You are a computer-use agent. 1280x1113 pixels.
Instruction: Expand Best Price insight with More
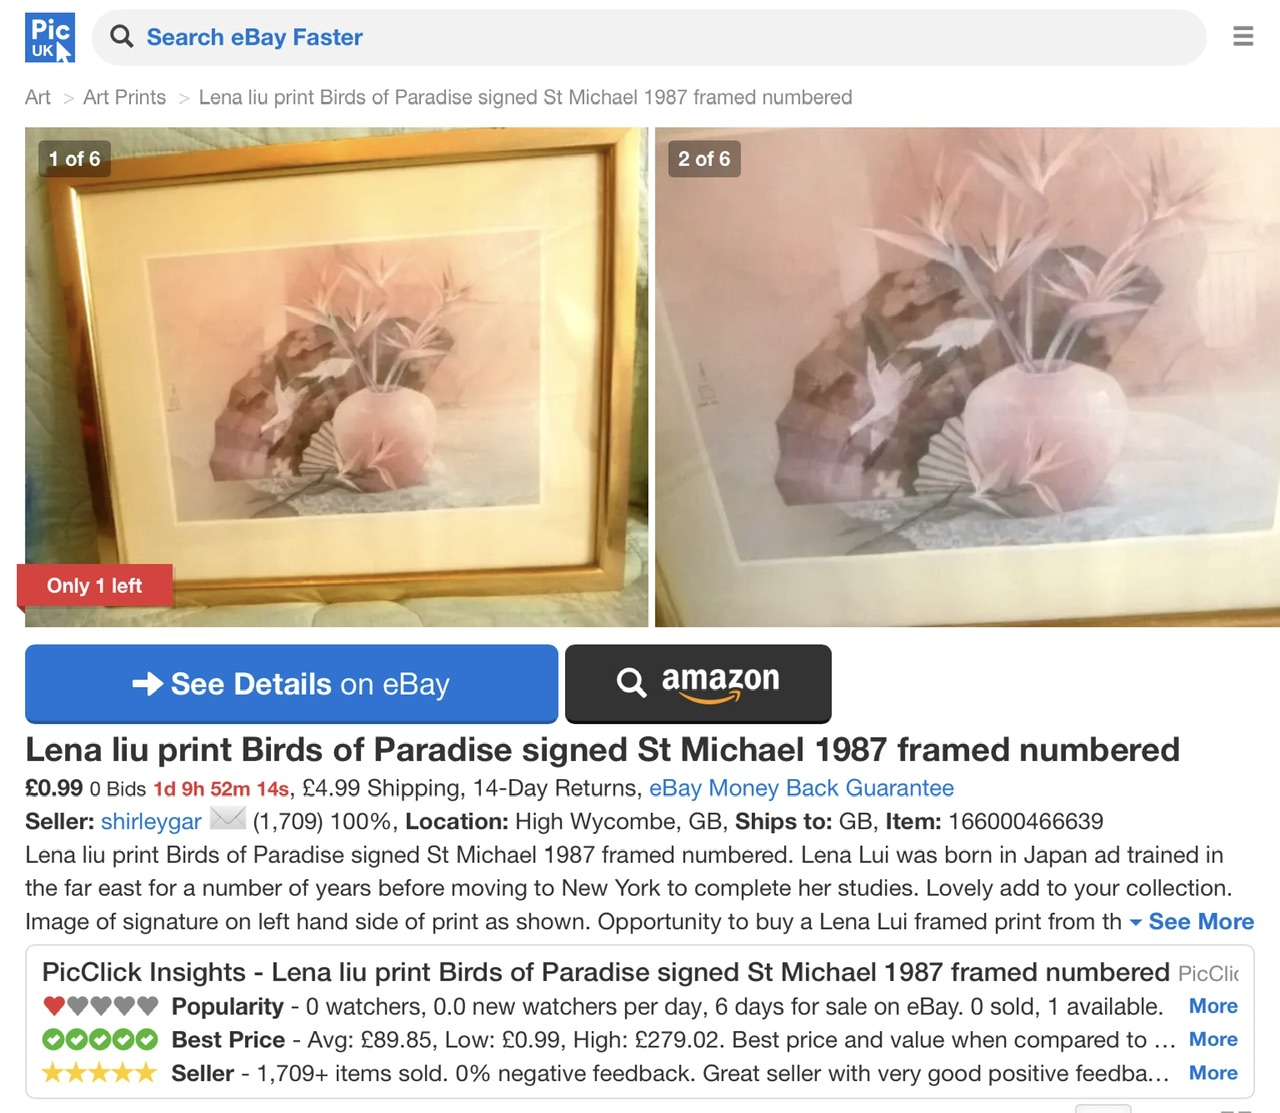coord(1213,1039)
